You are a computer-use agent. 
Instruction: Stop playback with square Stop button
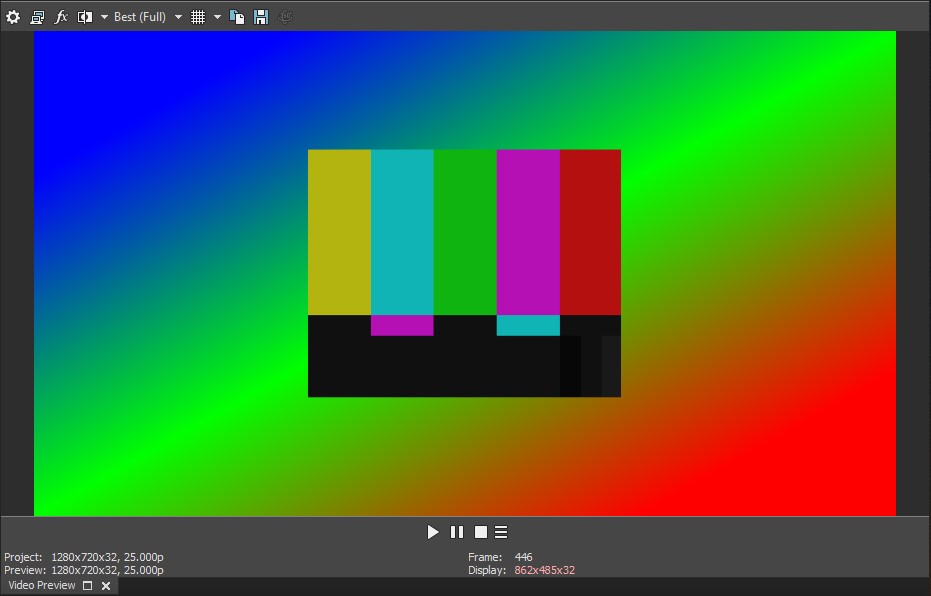pos(481,532)
